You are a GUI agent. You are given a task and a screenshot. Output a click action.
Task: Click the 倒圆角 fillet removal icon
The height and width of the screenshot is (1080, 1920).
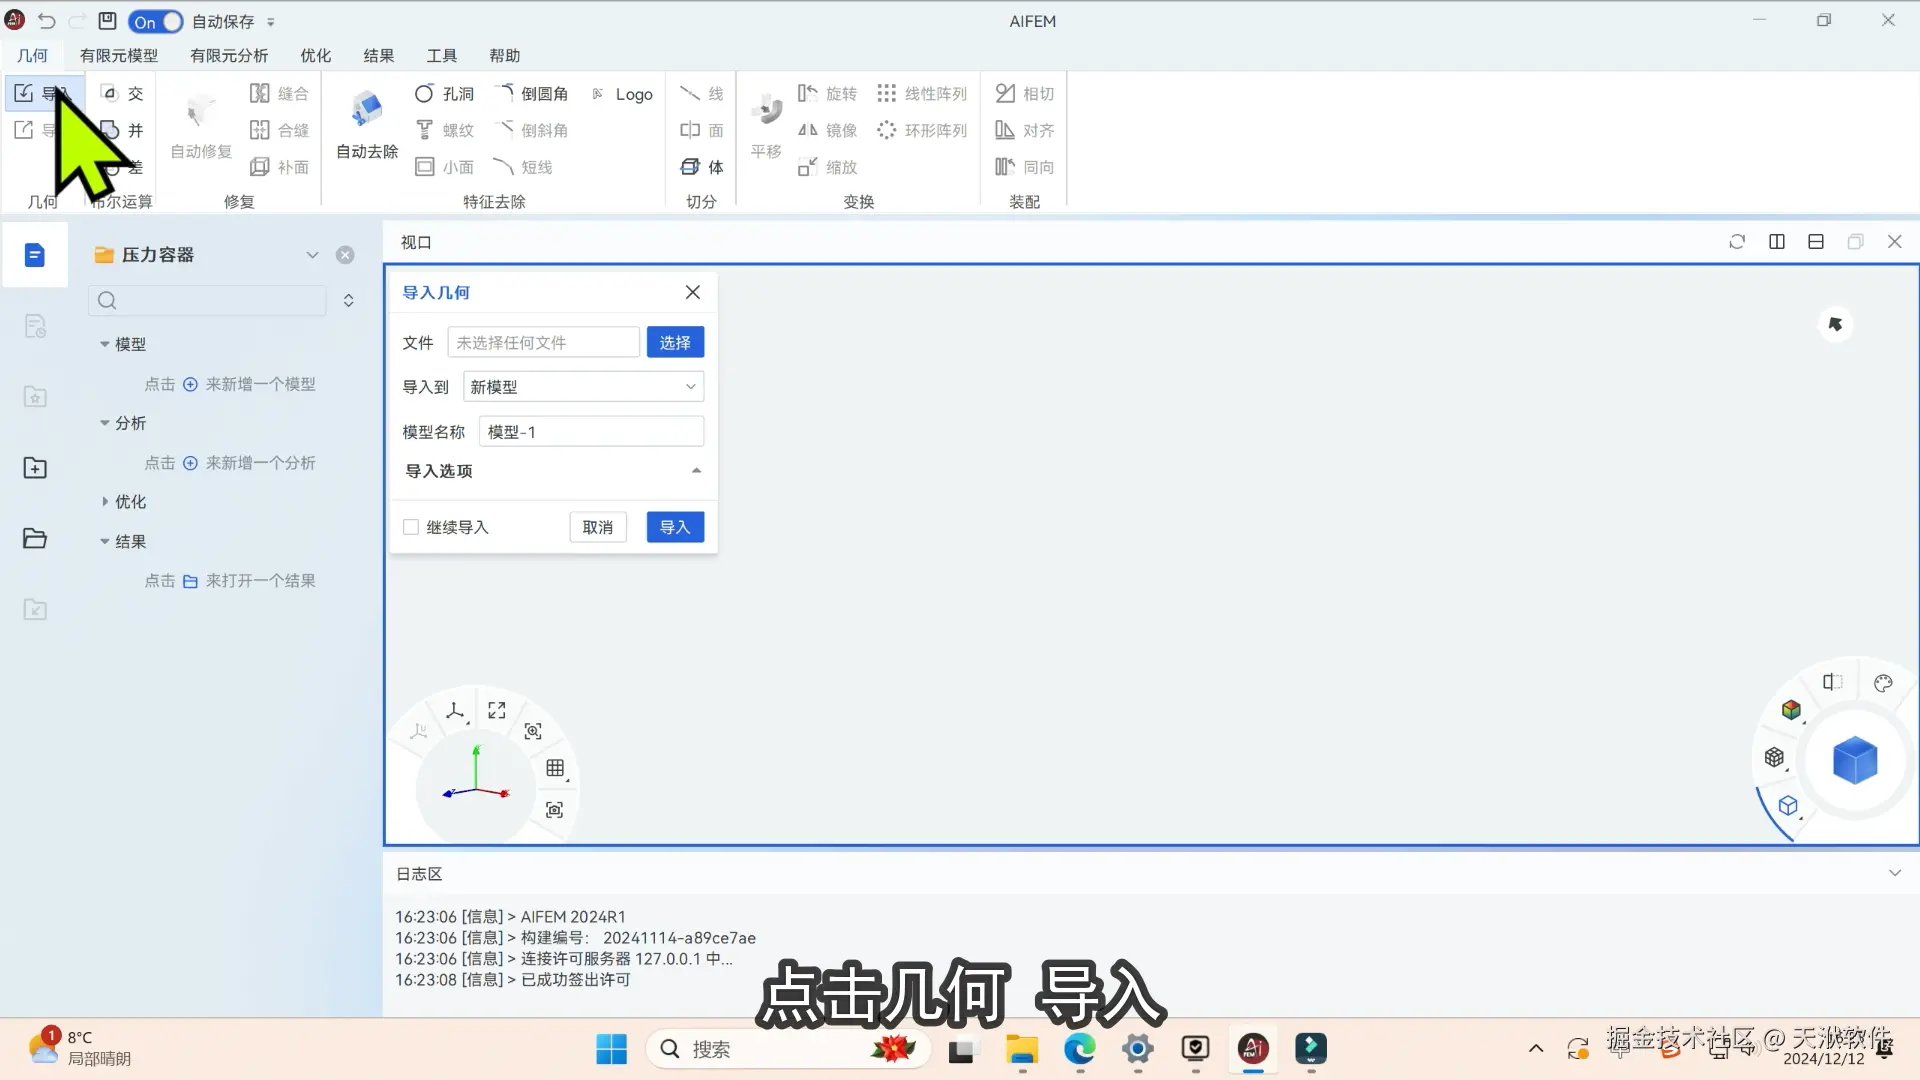(x=505, y=93)
